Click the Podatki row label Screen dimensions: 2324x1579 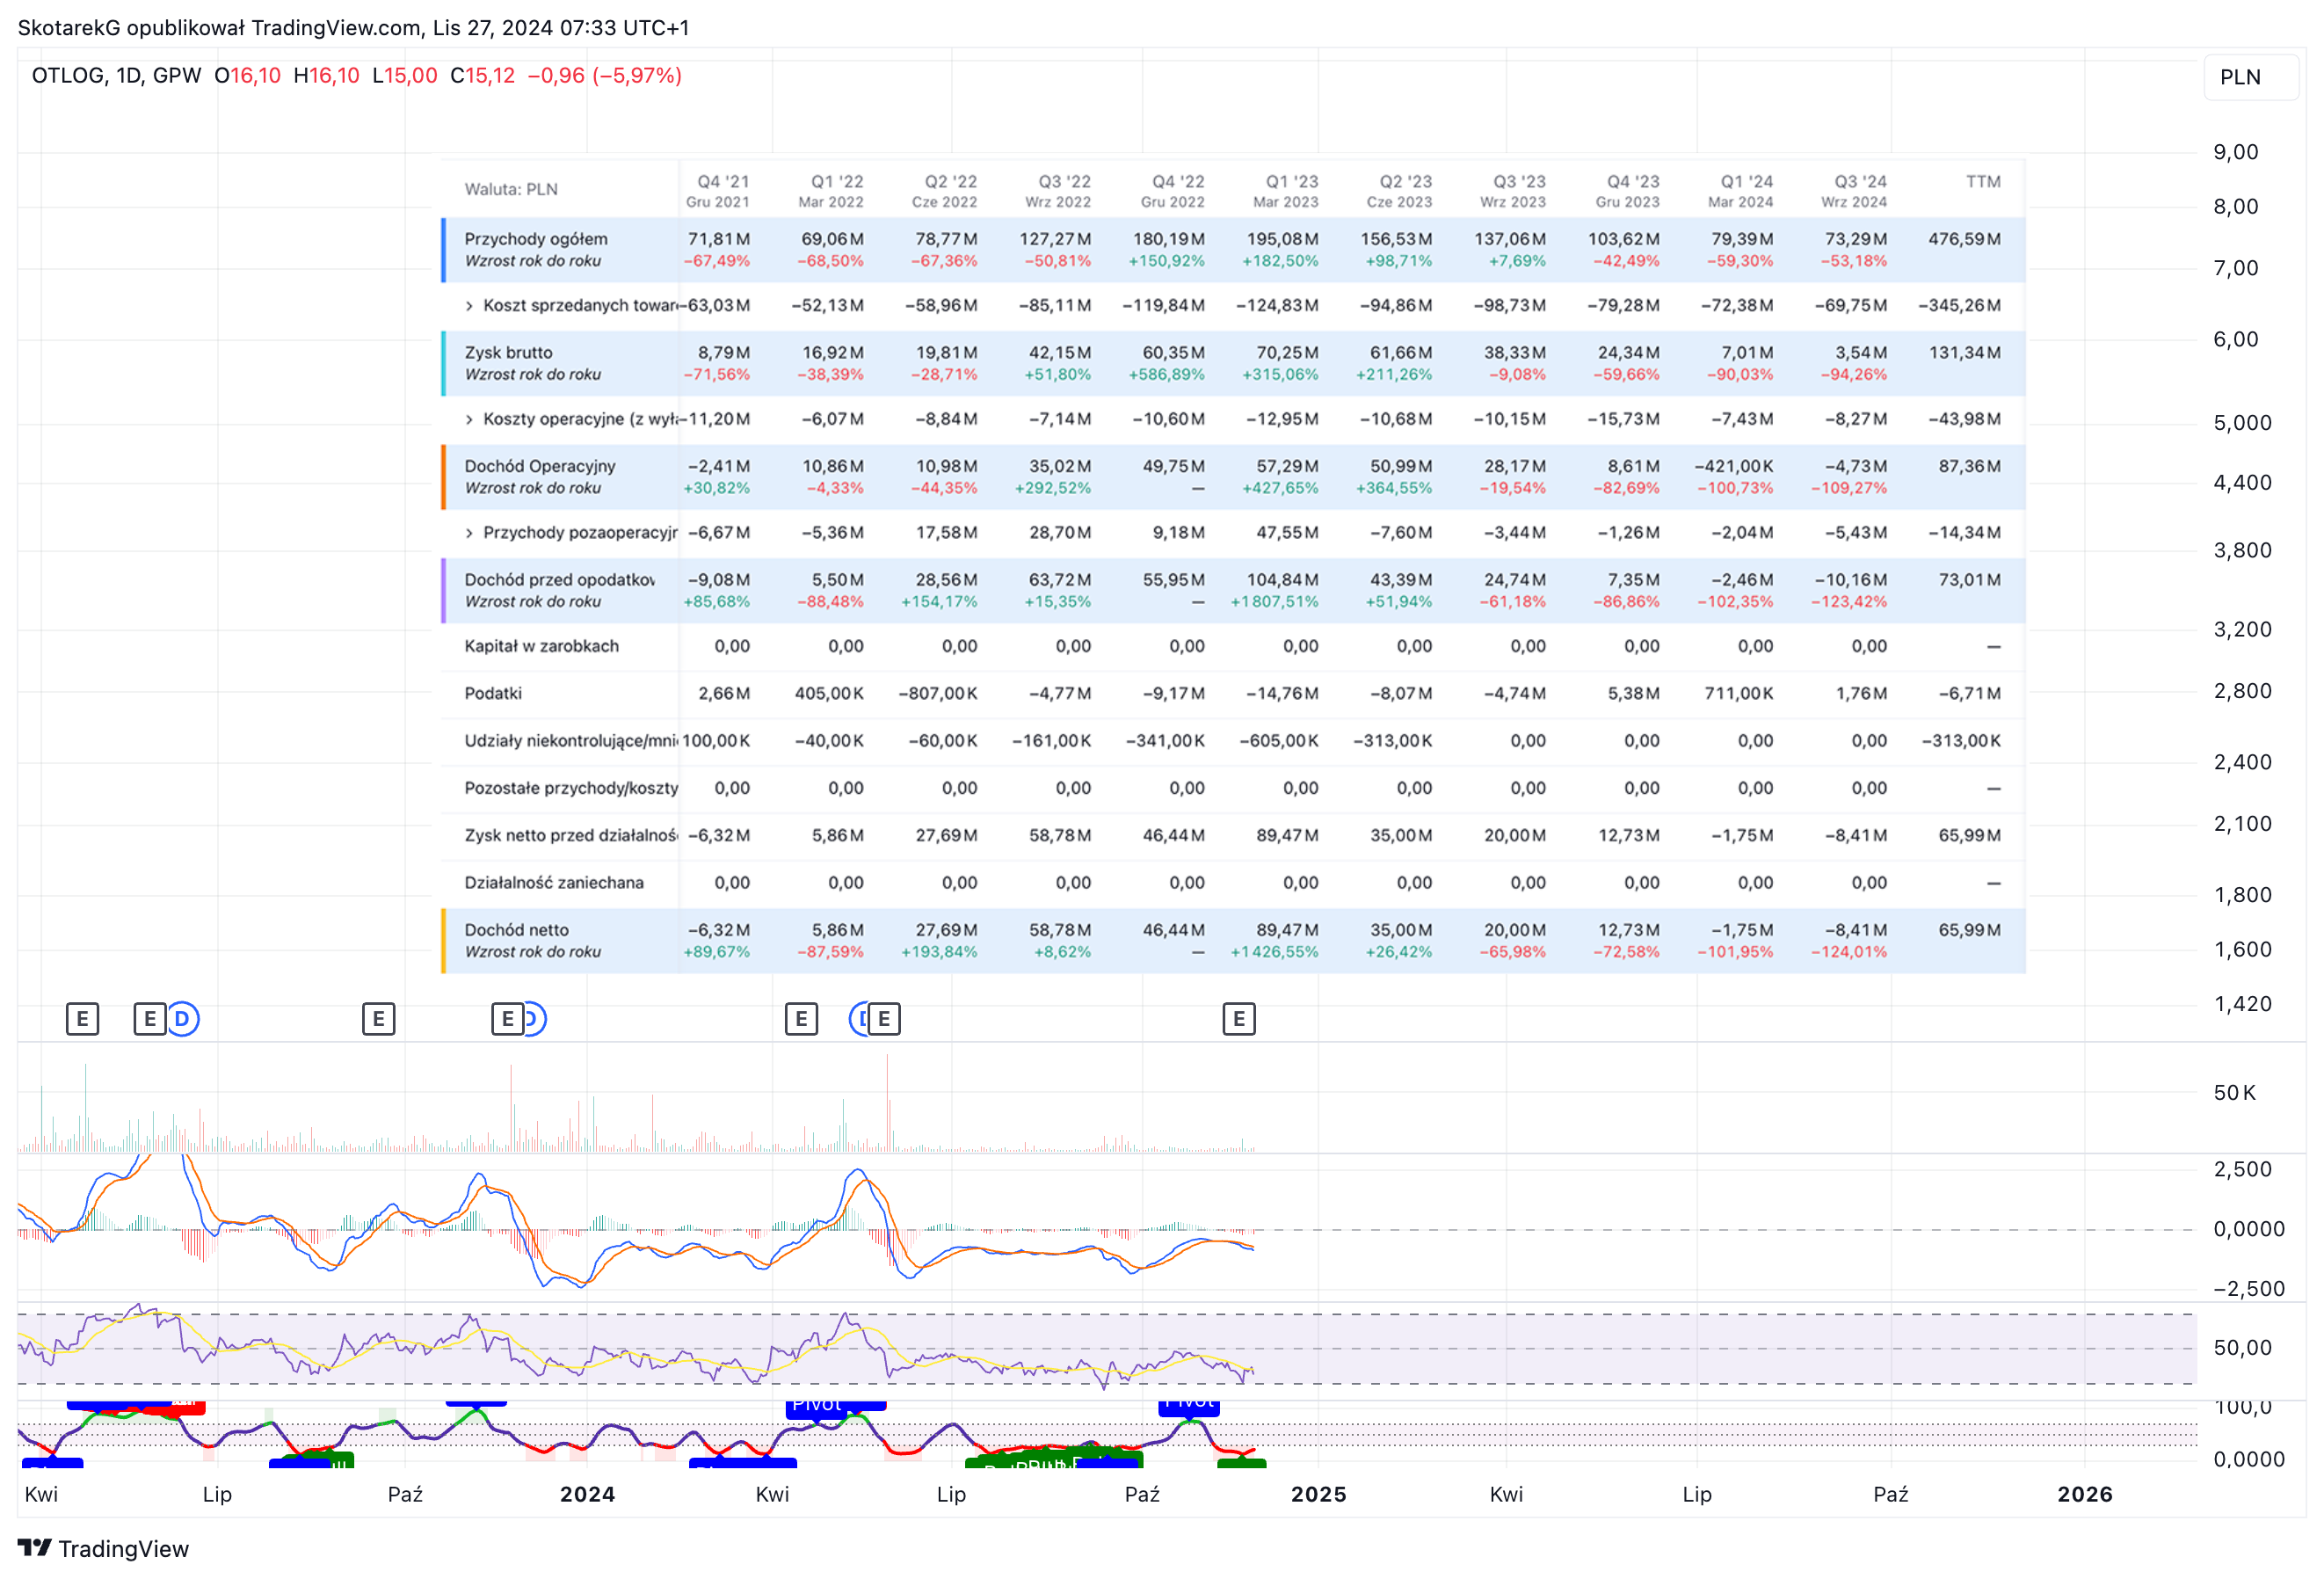(x=493, y=694)
